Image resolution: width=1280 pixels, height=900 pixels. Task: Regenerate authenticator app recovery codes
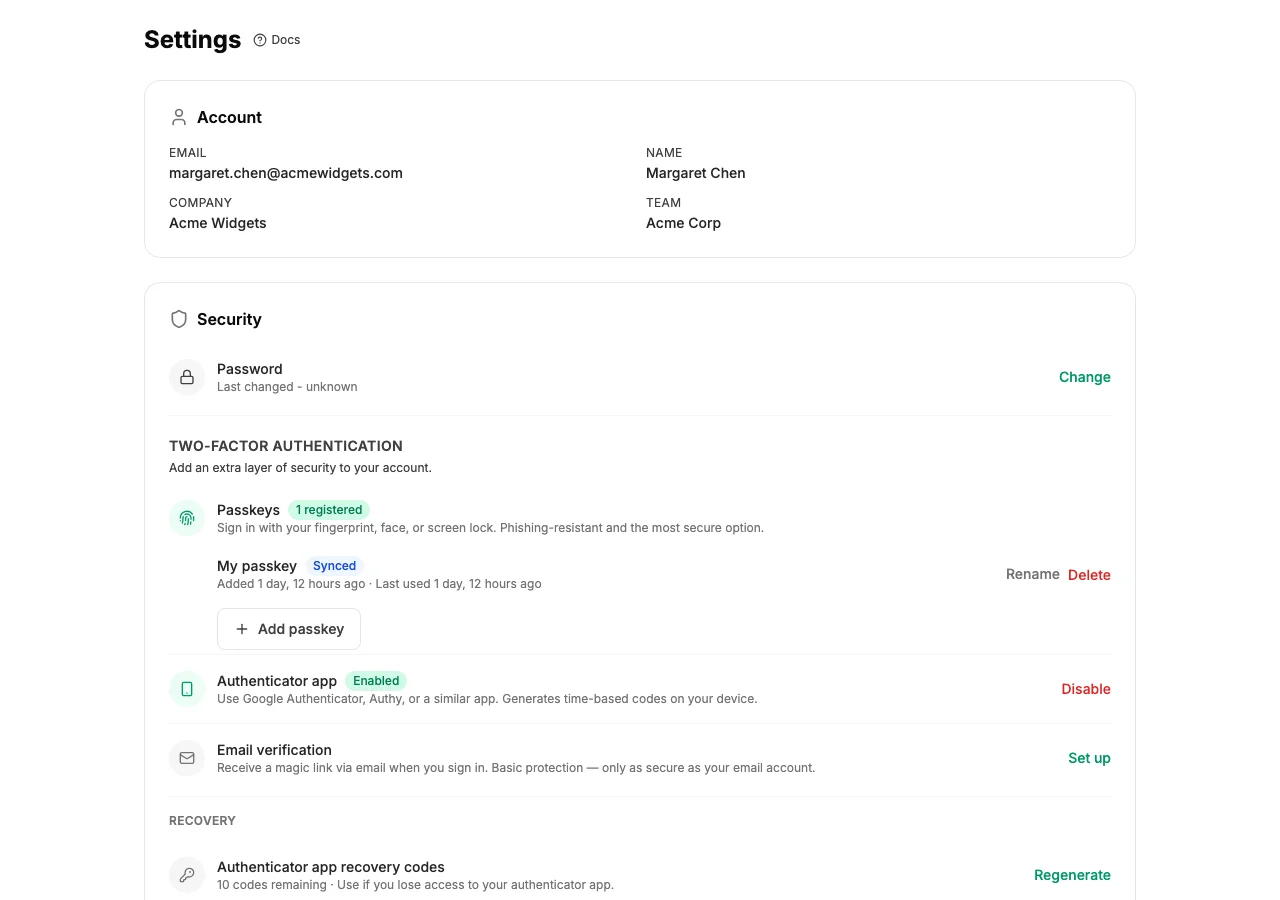coord(1072,875)
